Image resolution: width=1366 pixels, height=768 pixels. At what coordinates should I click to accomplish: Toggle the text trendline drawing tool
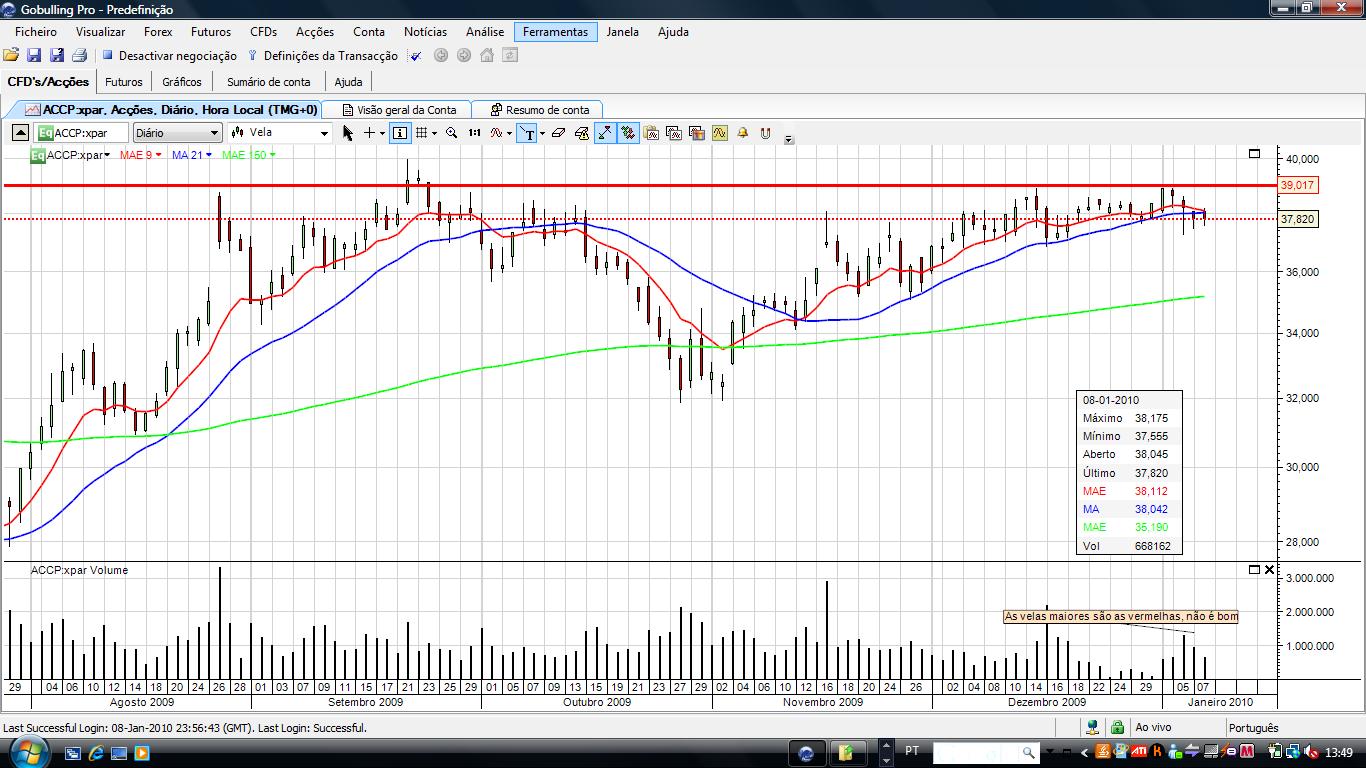[526, 133]
